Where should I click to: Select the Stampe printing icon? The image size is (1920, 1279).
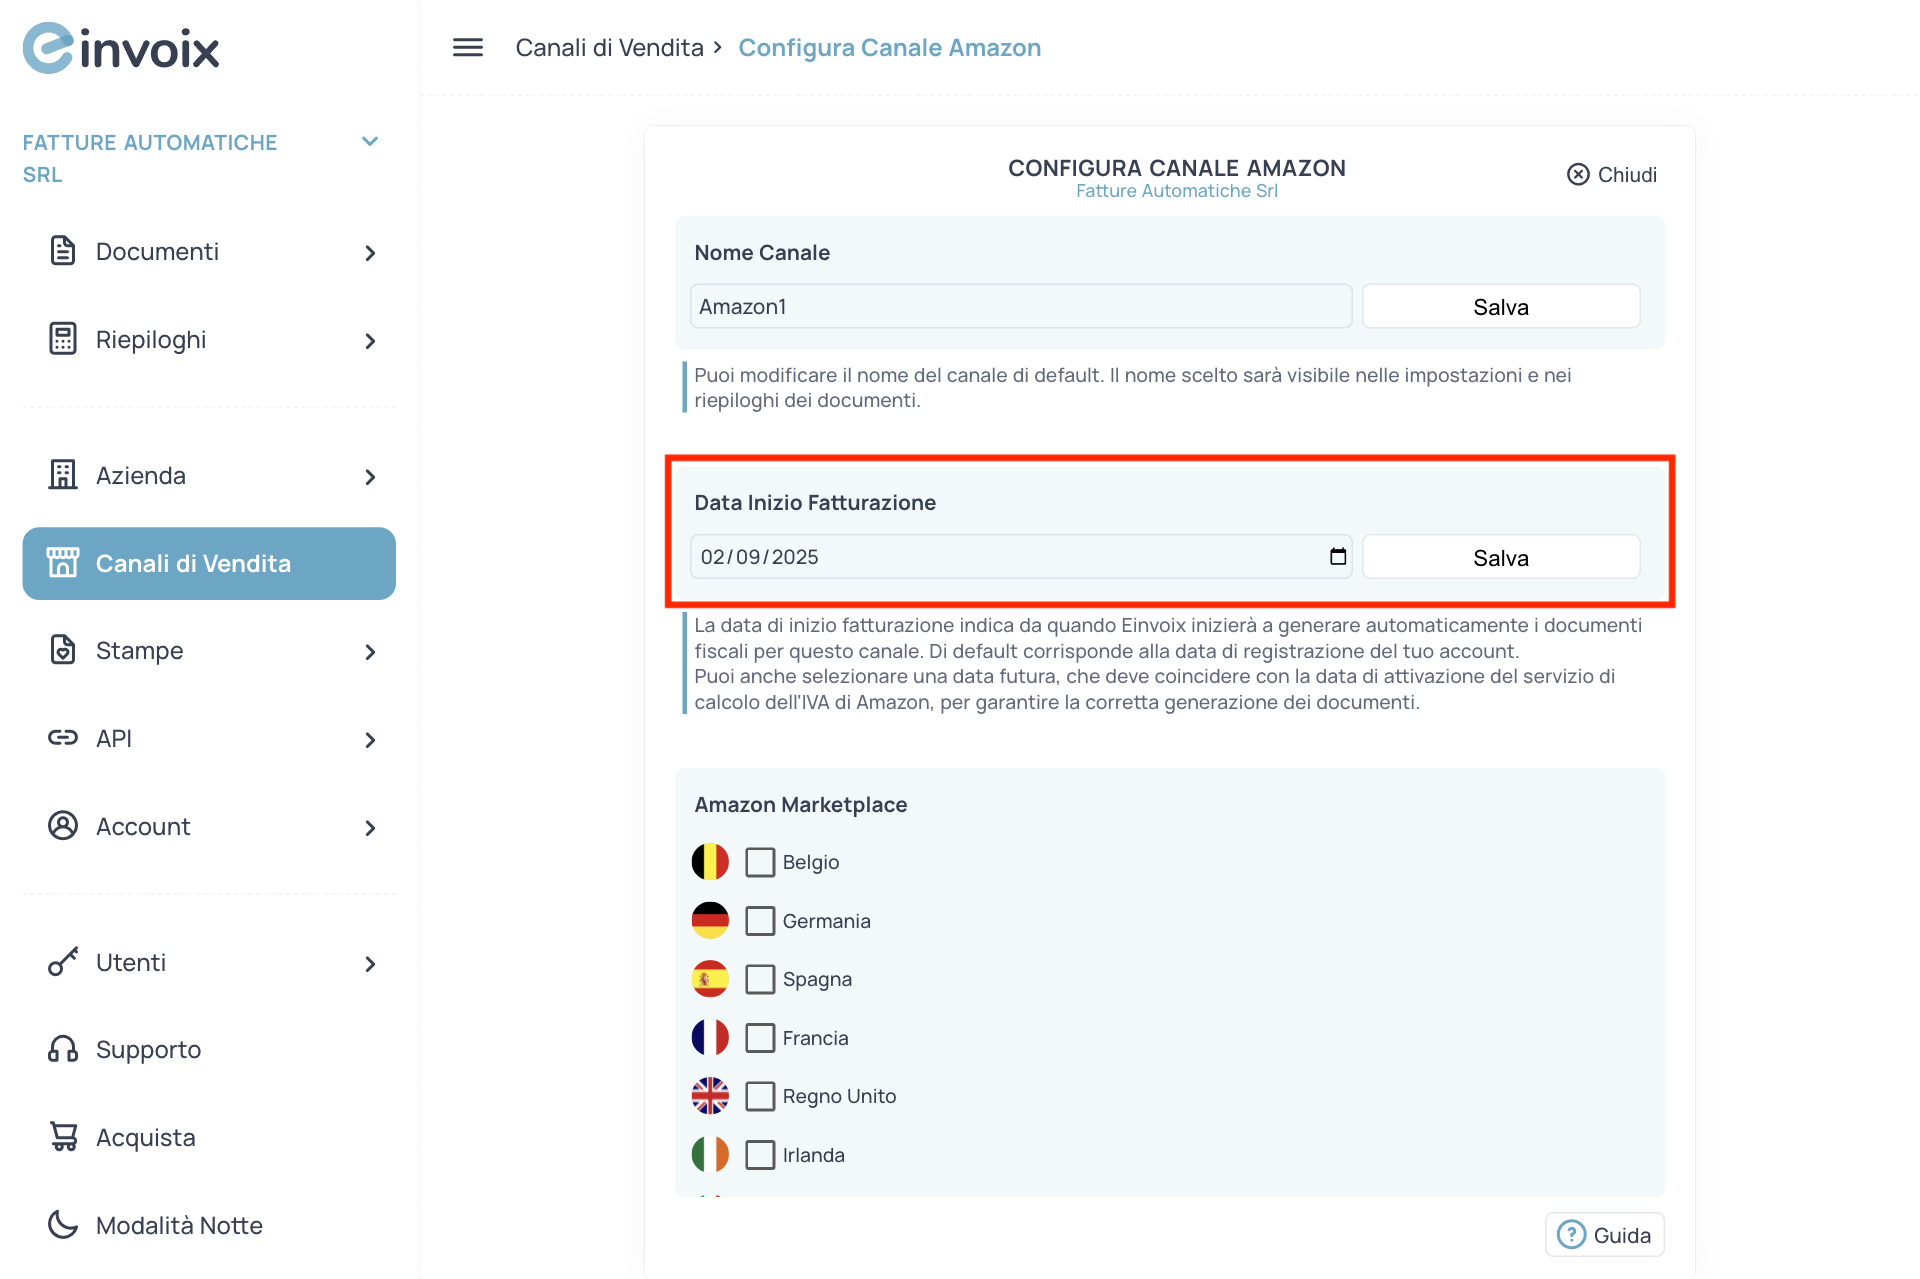[x=63, y=650]
